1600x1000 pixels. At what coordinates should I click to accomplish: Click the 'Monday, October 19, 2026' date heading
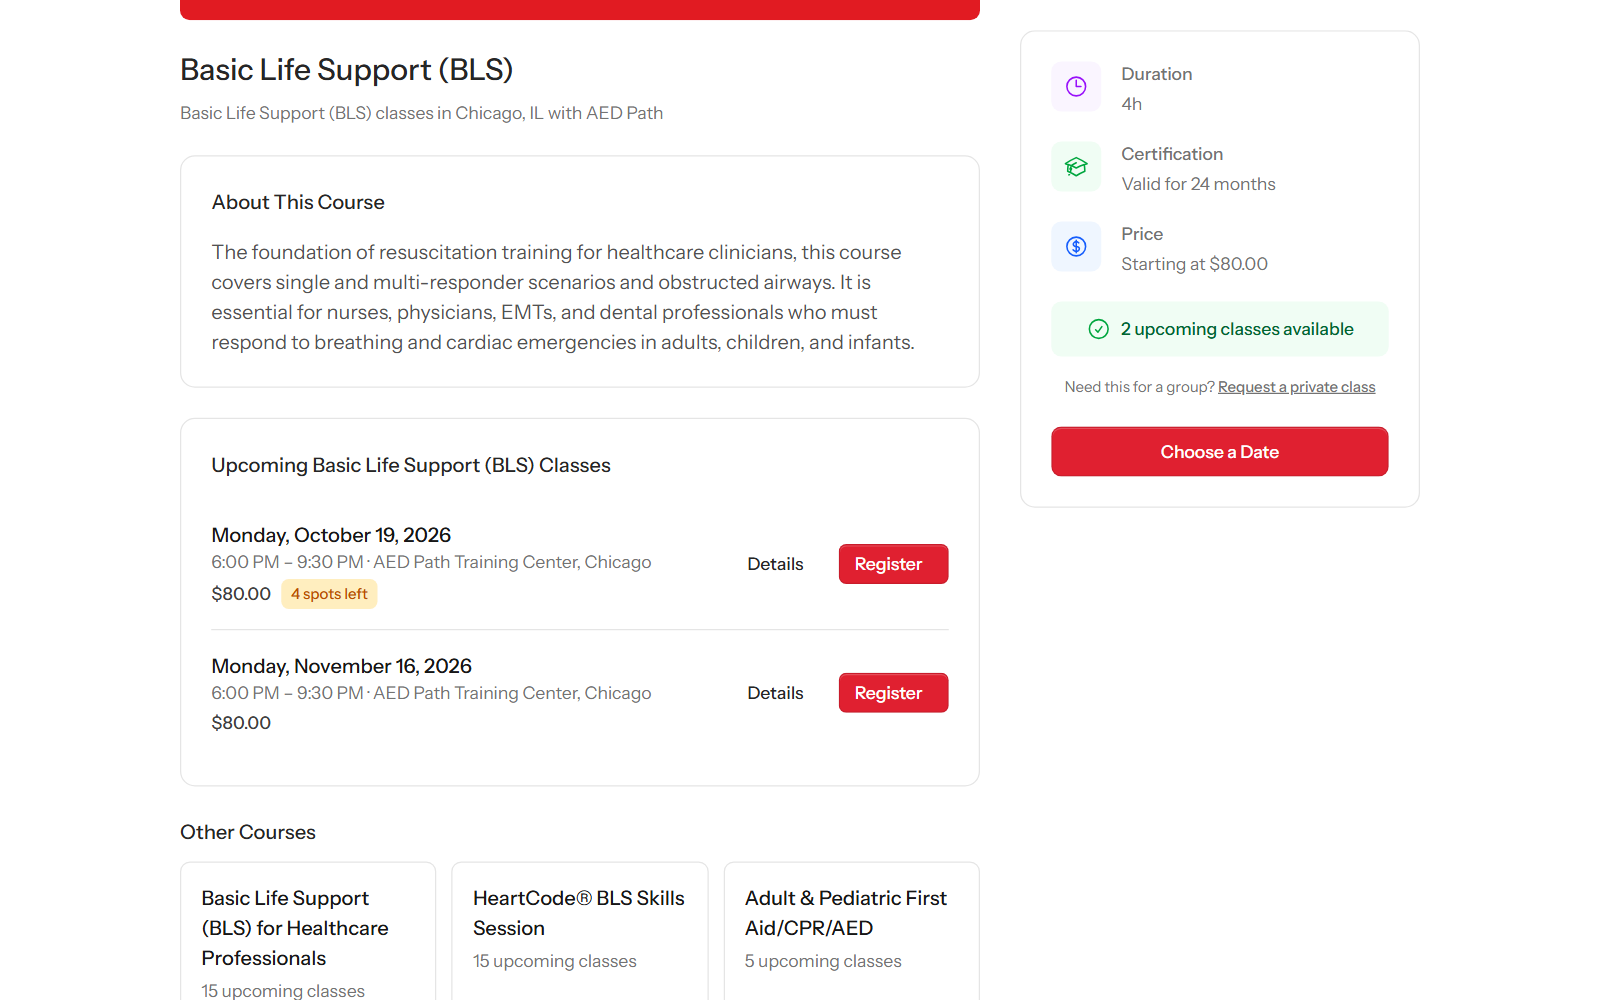click(x=331, y=535)
